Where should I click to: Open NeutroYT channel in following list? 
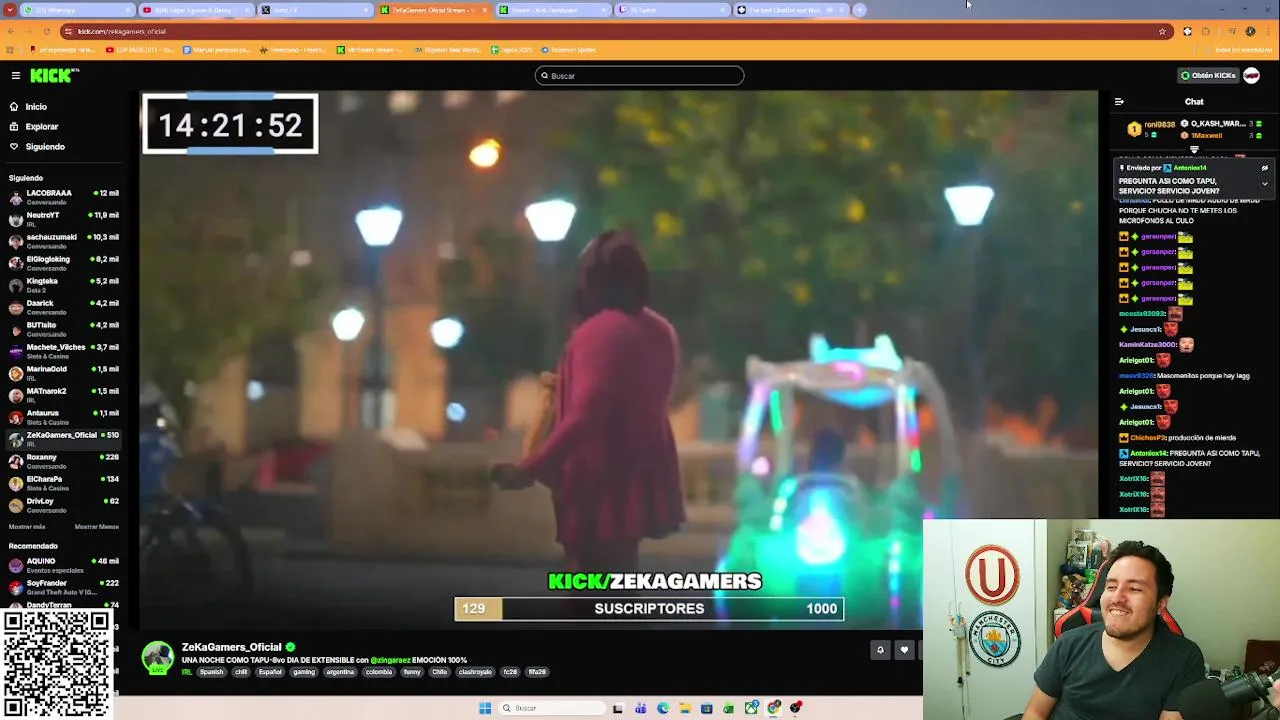point(64,219)
